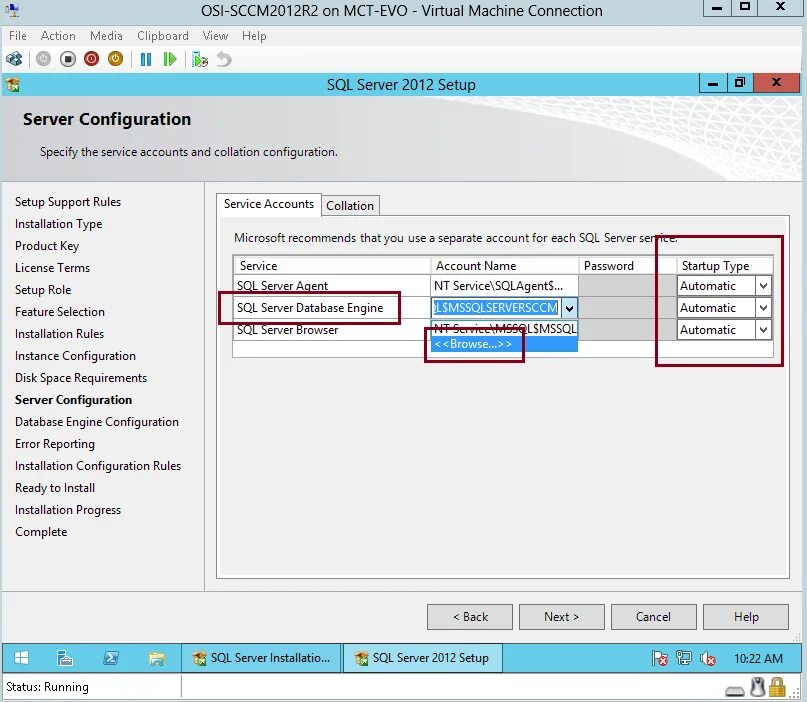Click Ready to Install step
The width and height of the screenshot is (807, 702).
[x=55, y=487]
